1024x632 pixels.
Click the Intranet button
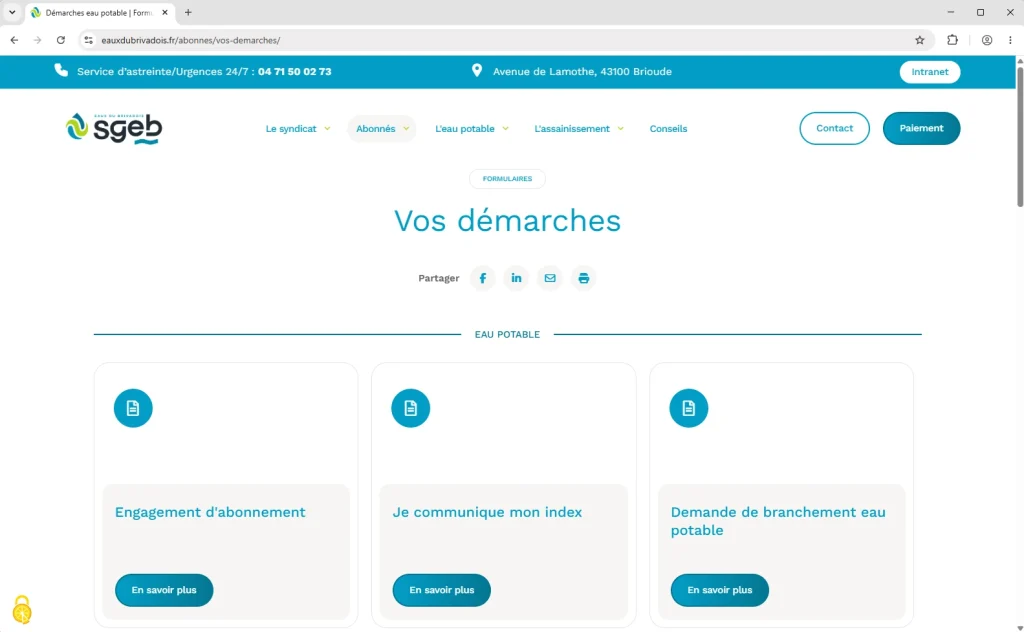[x=930, y=72]
